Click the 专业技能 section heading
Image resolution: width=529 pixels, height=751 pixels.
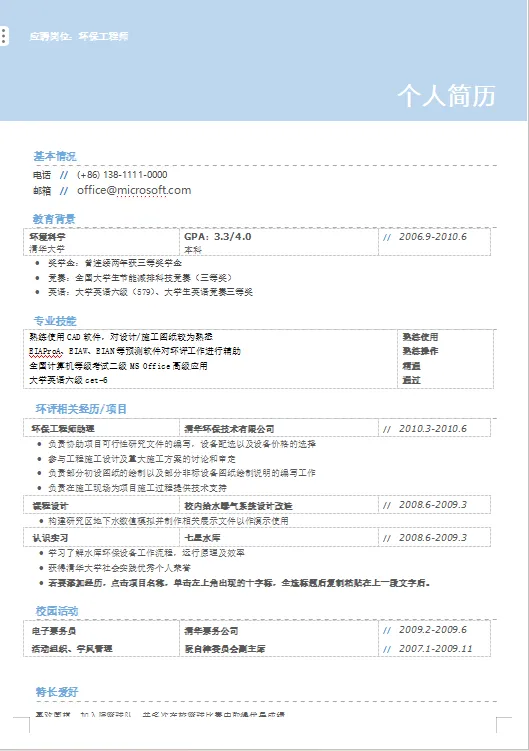click(55, 321)
